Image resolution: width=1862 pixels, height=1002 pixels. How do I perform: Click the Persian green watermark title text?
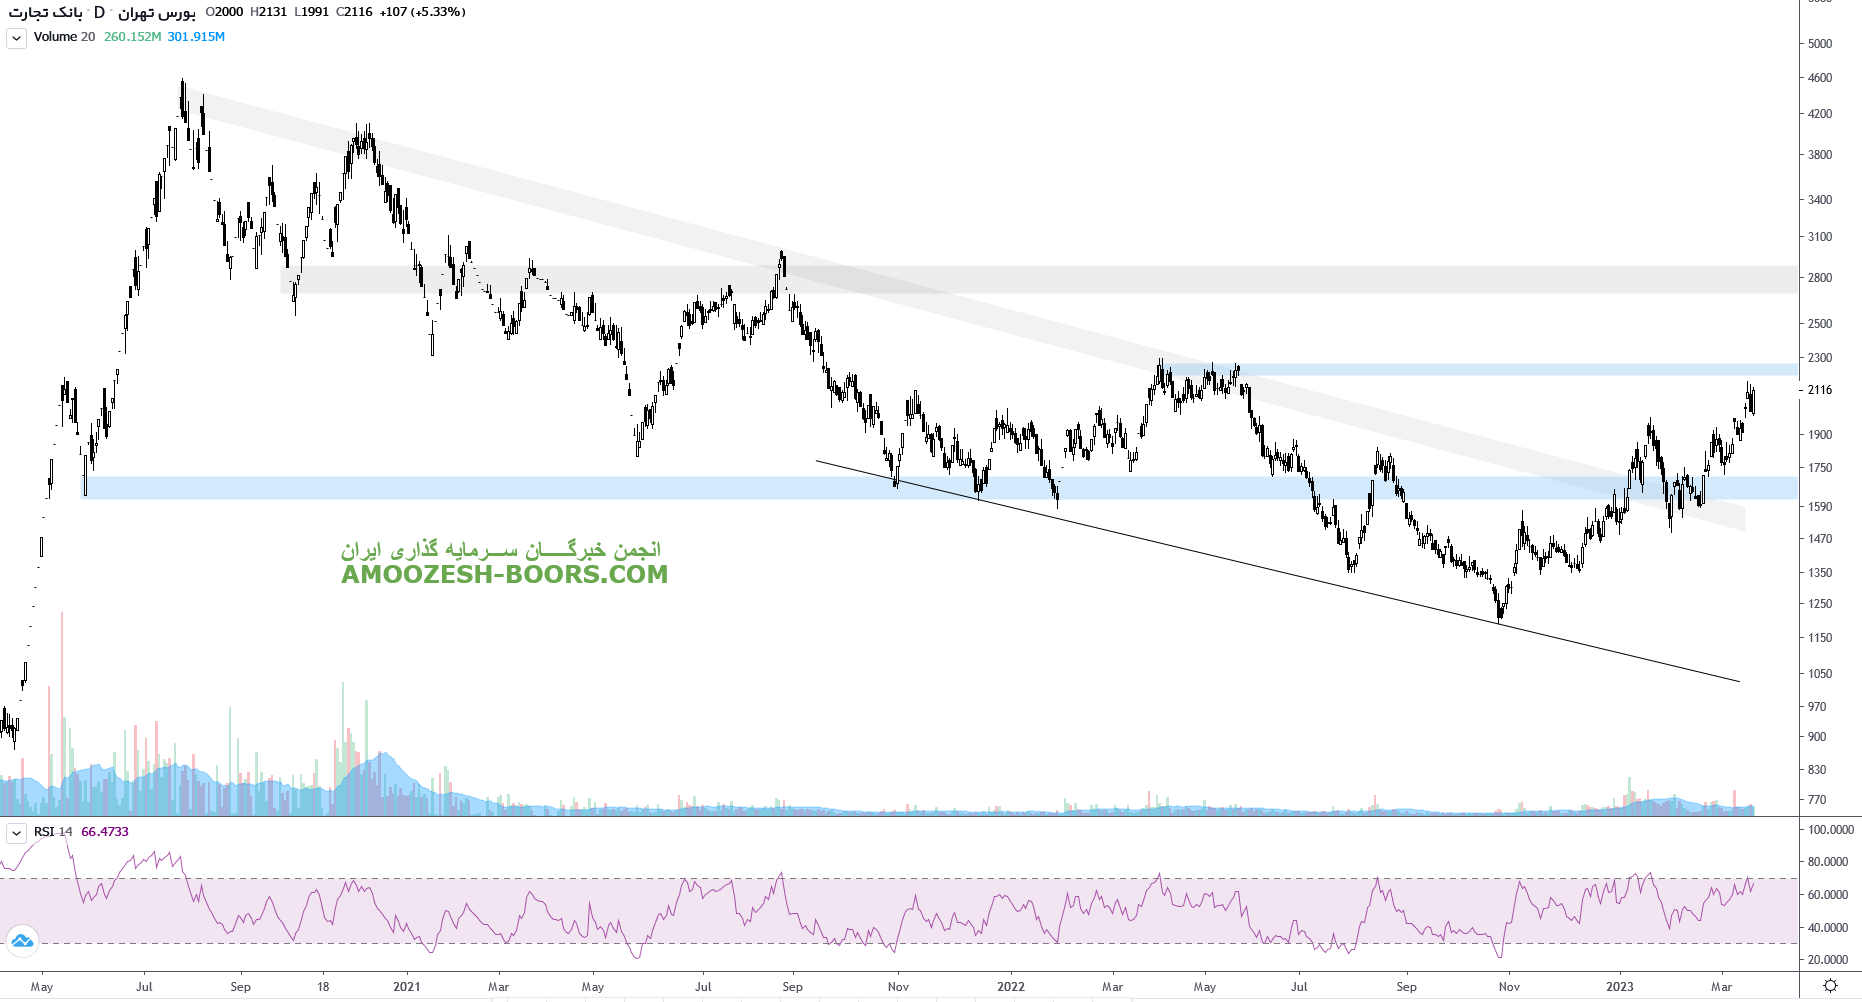click(500, 549)
